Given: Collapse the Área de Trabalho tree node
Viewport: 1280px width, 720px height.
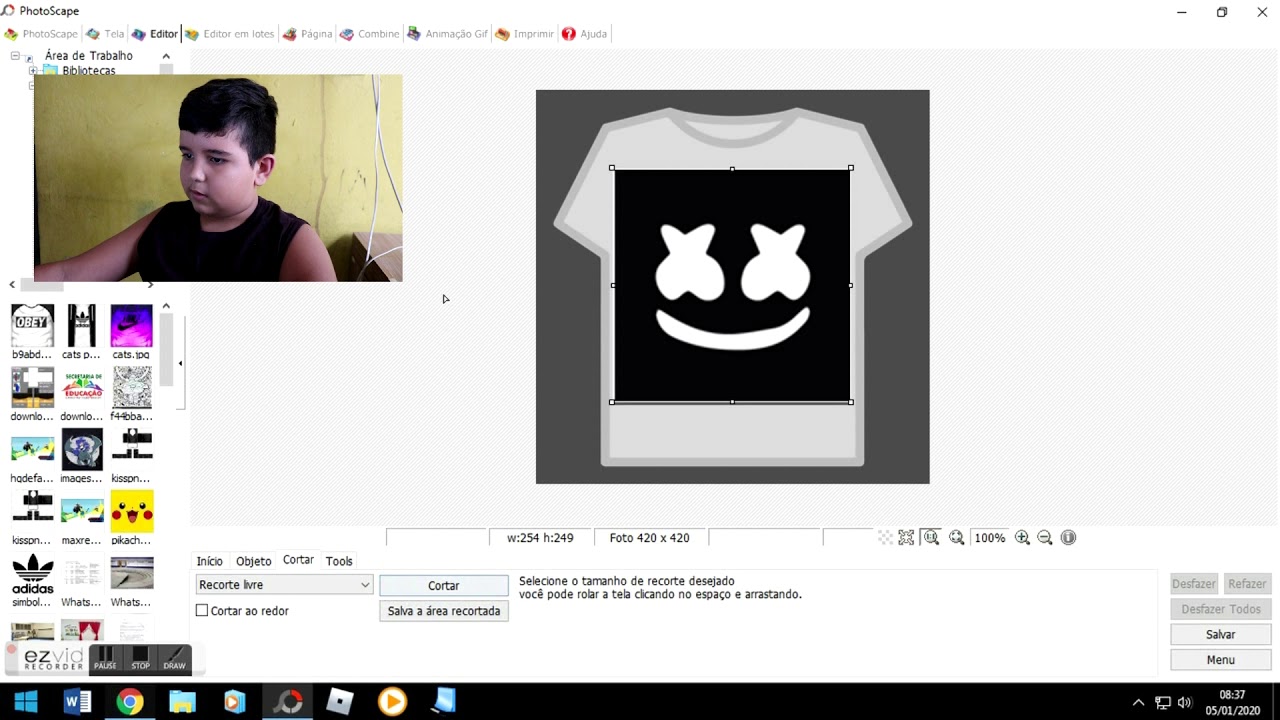Looking at the screenshot, I should (15, 56).
